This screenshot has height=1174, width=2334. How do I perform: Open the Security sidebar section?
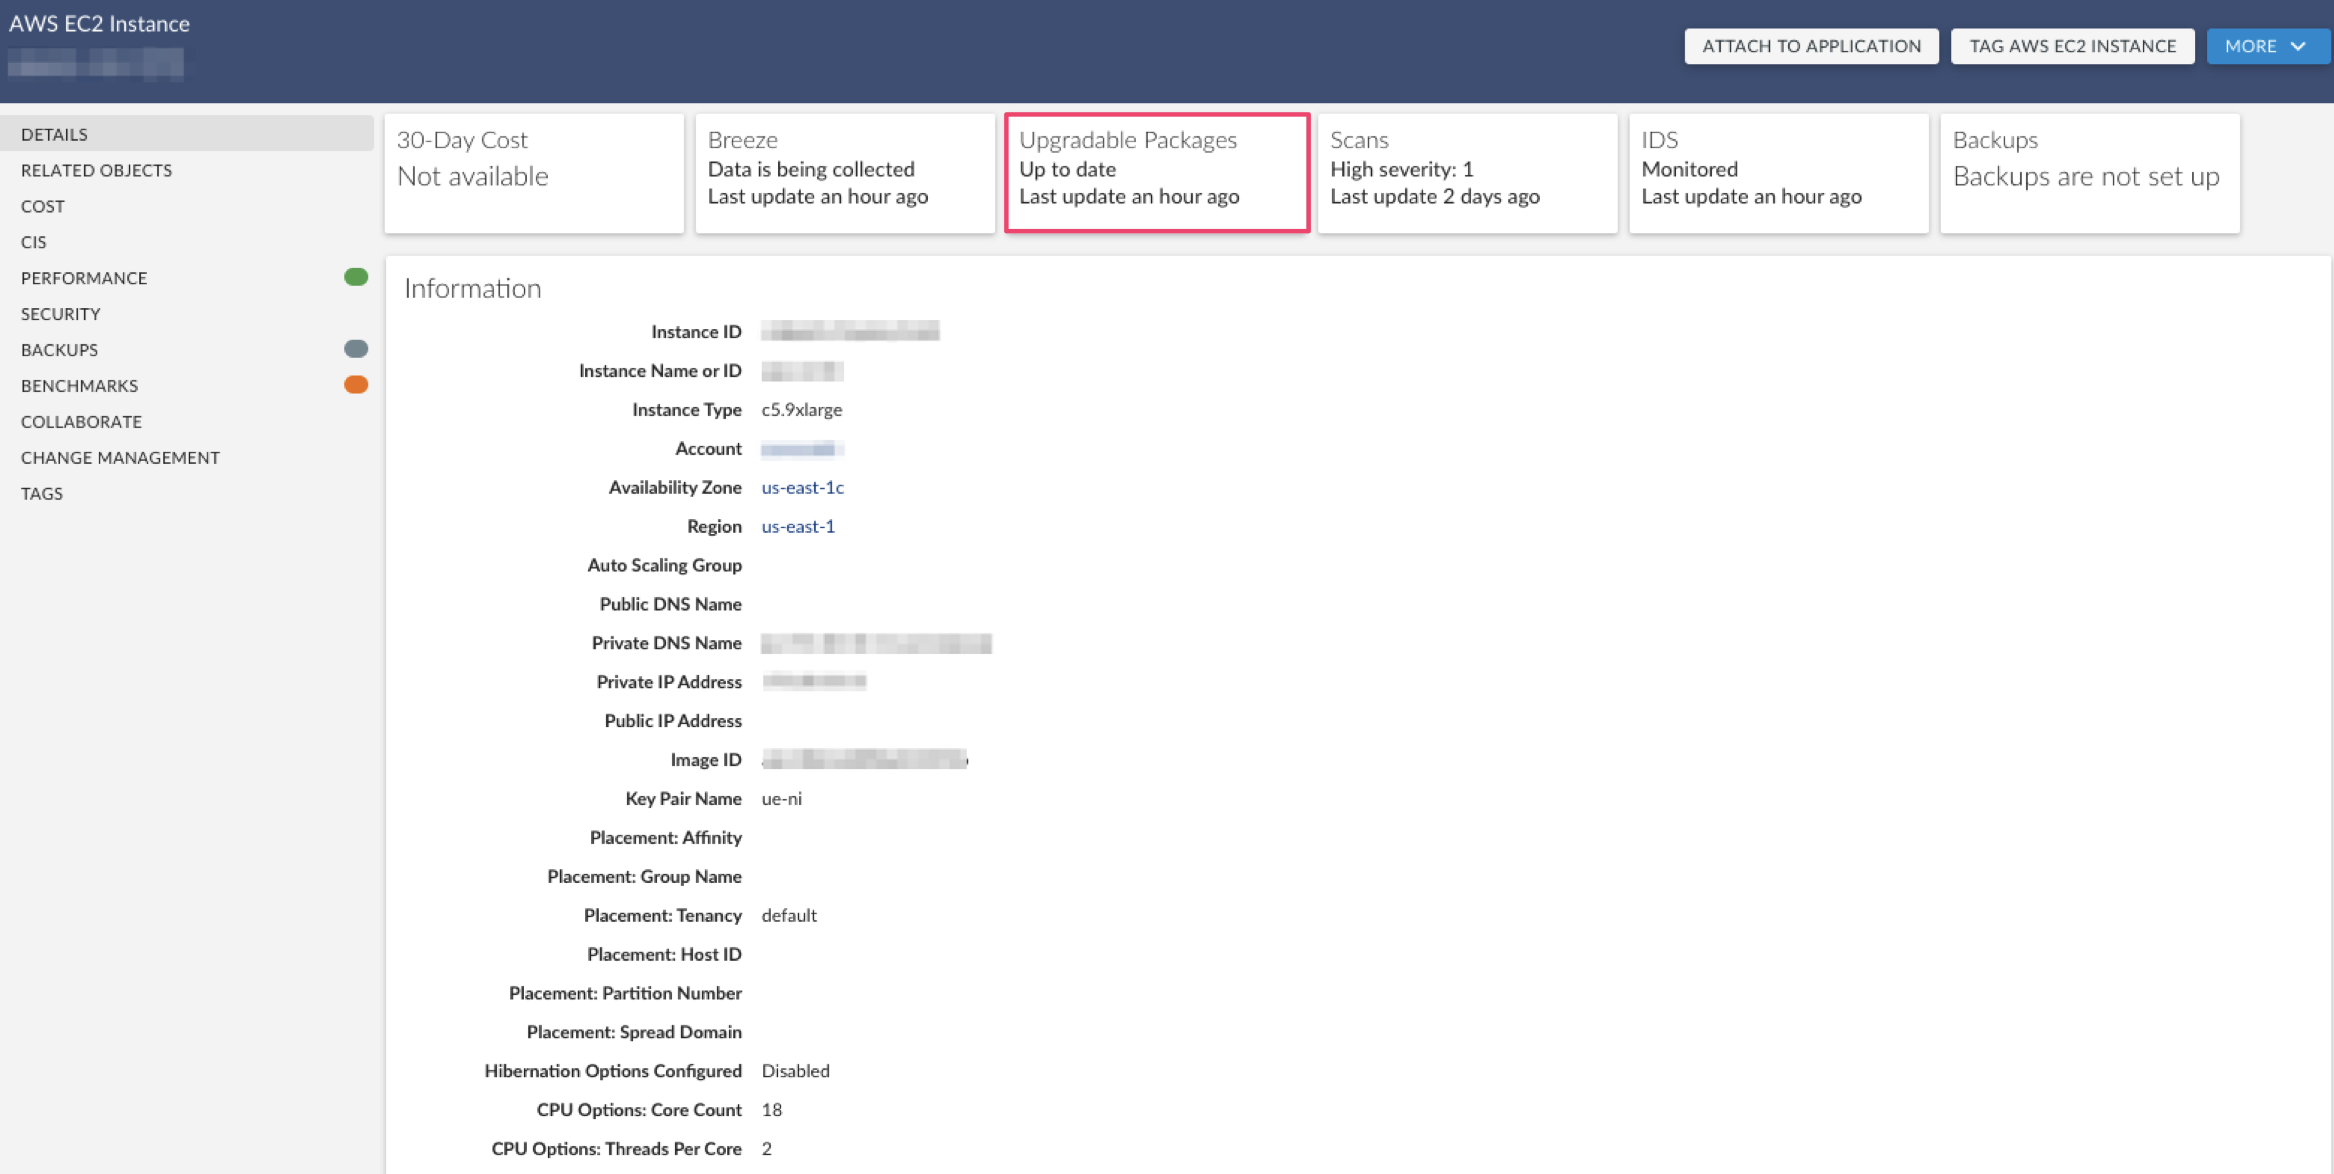click(61, 314)
